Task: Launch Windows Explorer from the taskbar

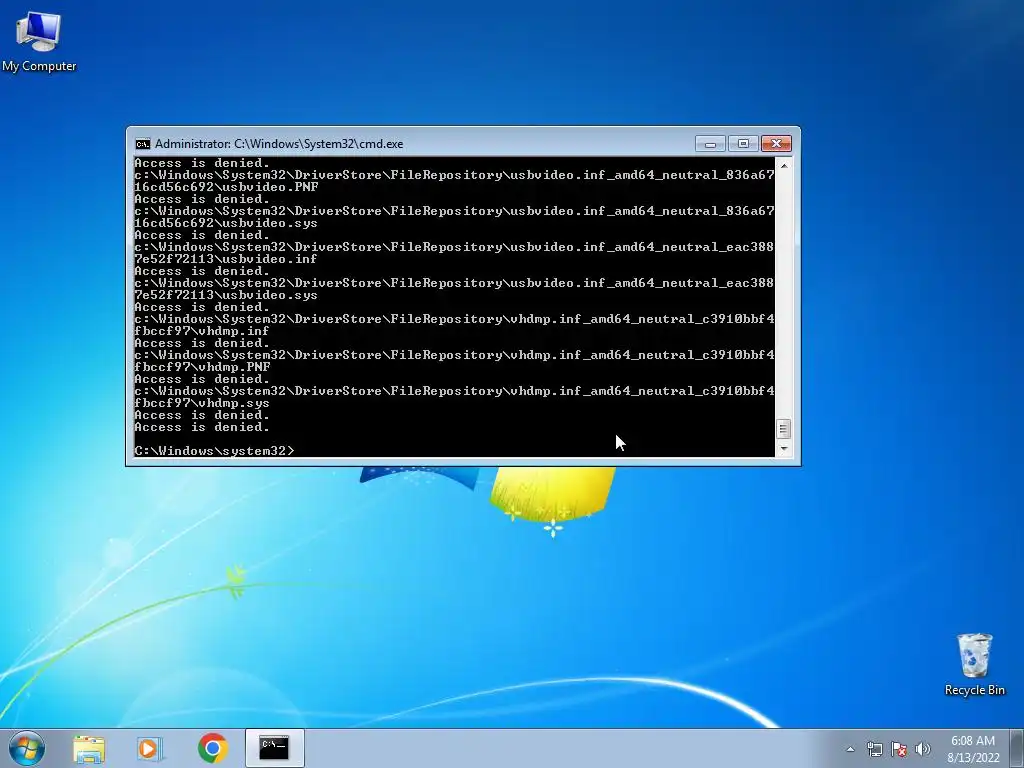Action: click(89, 748)
